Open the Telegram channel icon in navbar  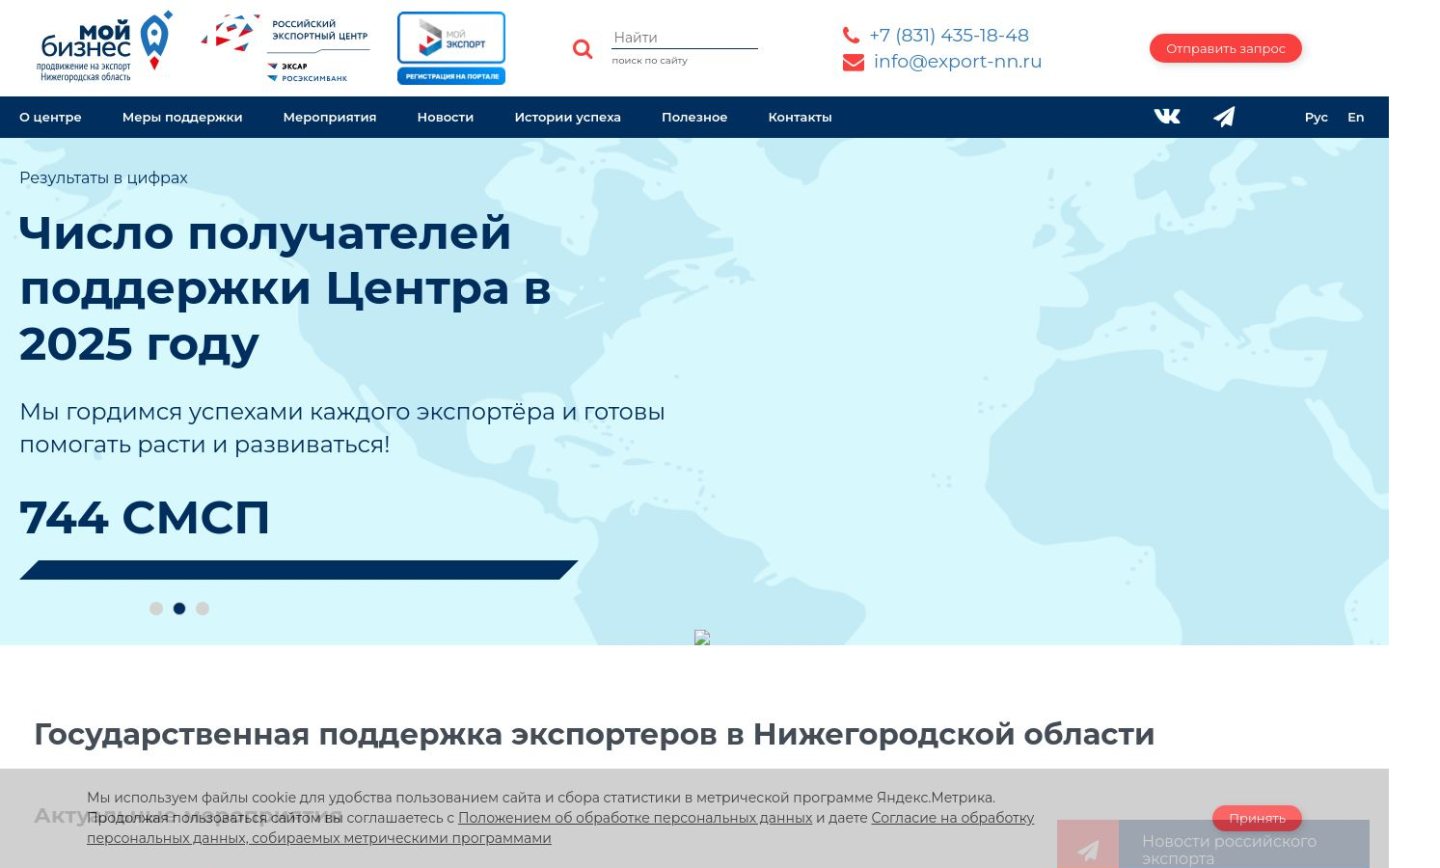pos(1224,117)
